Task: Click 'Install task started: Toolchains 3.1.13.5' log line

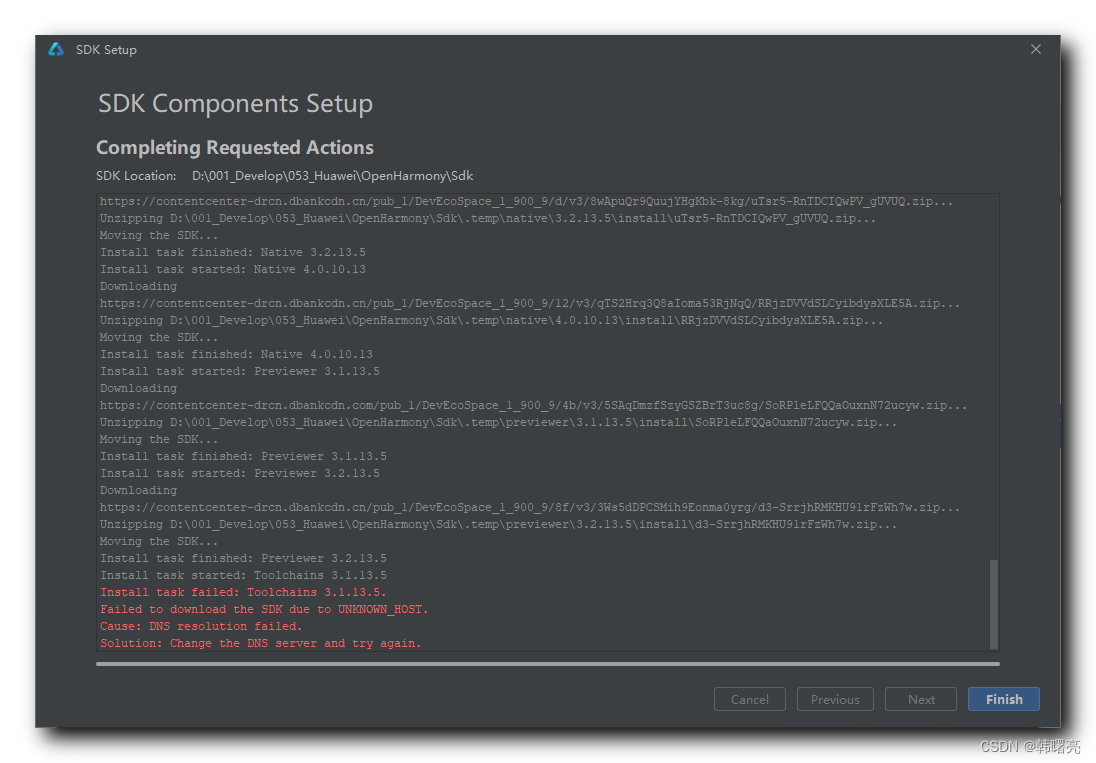Action: (x=243, y=575)
